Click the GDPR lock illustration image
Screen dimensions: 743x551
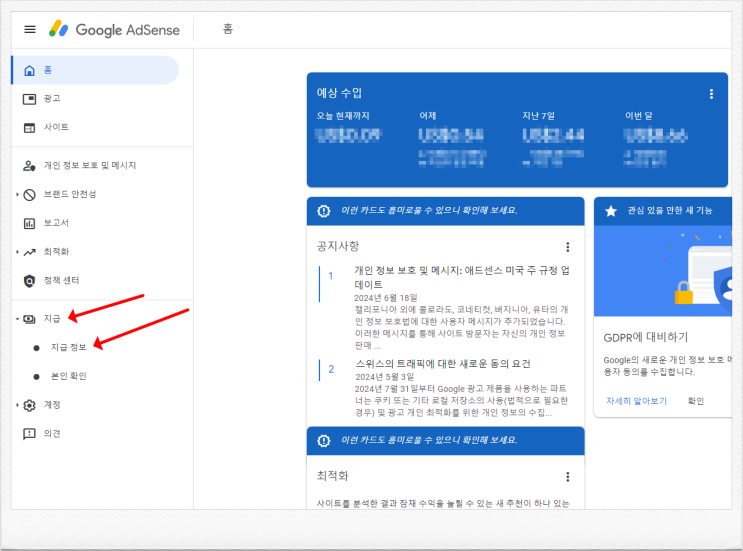(x=662, y=271)
